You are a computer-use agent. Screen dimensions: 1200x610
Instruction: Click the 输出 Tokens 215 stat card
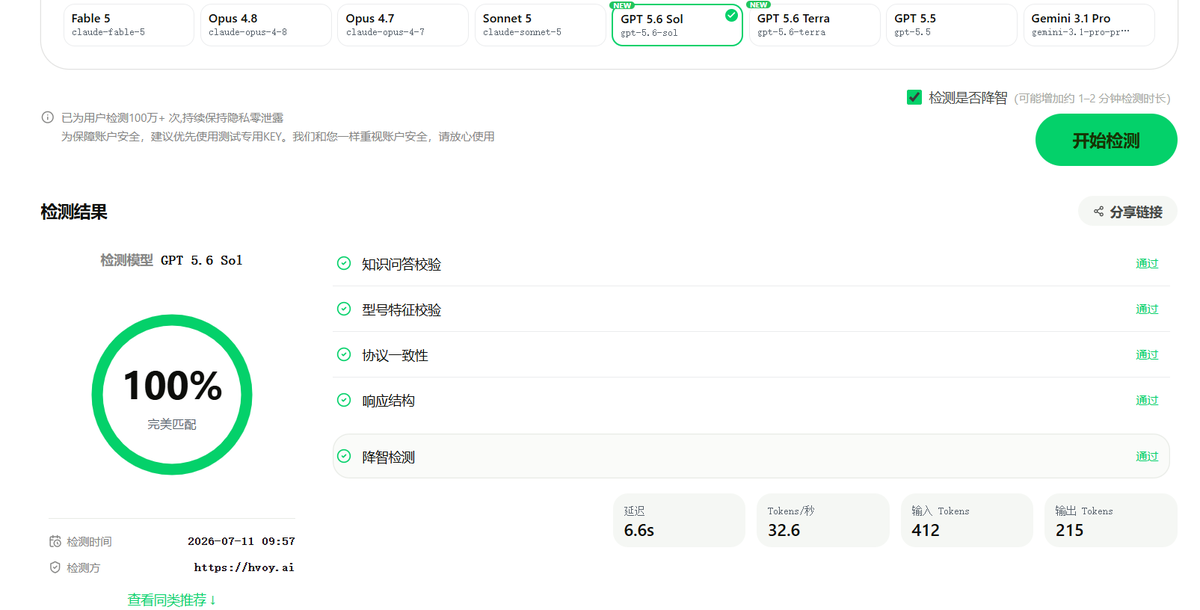(1111, 520)
